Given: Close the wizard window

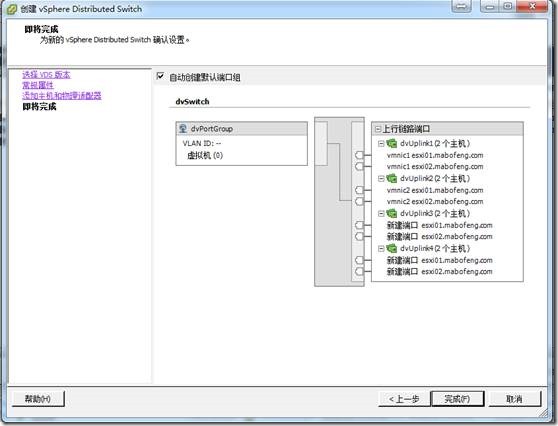Looking at the screenshot, I should (532, 6).
